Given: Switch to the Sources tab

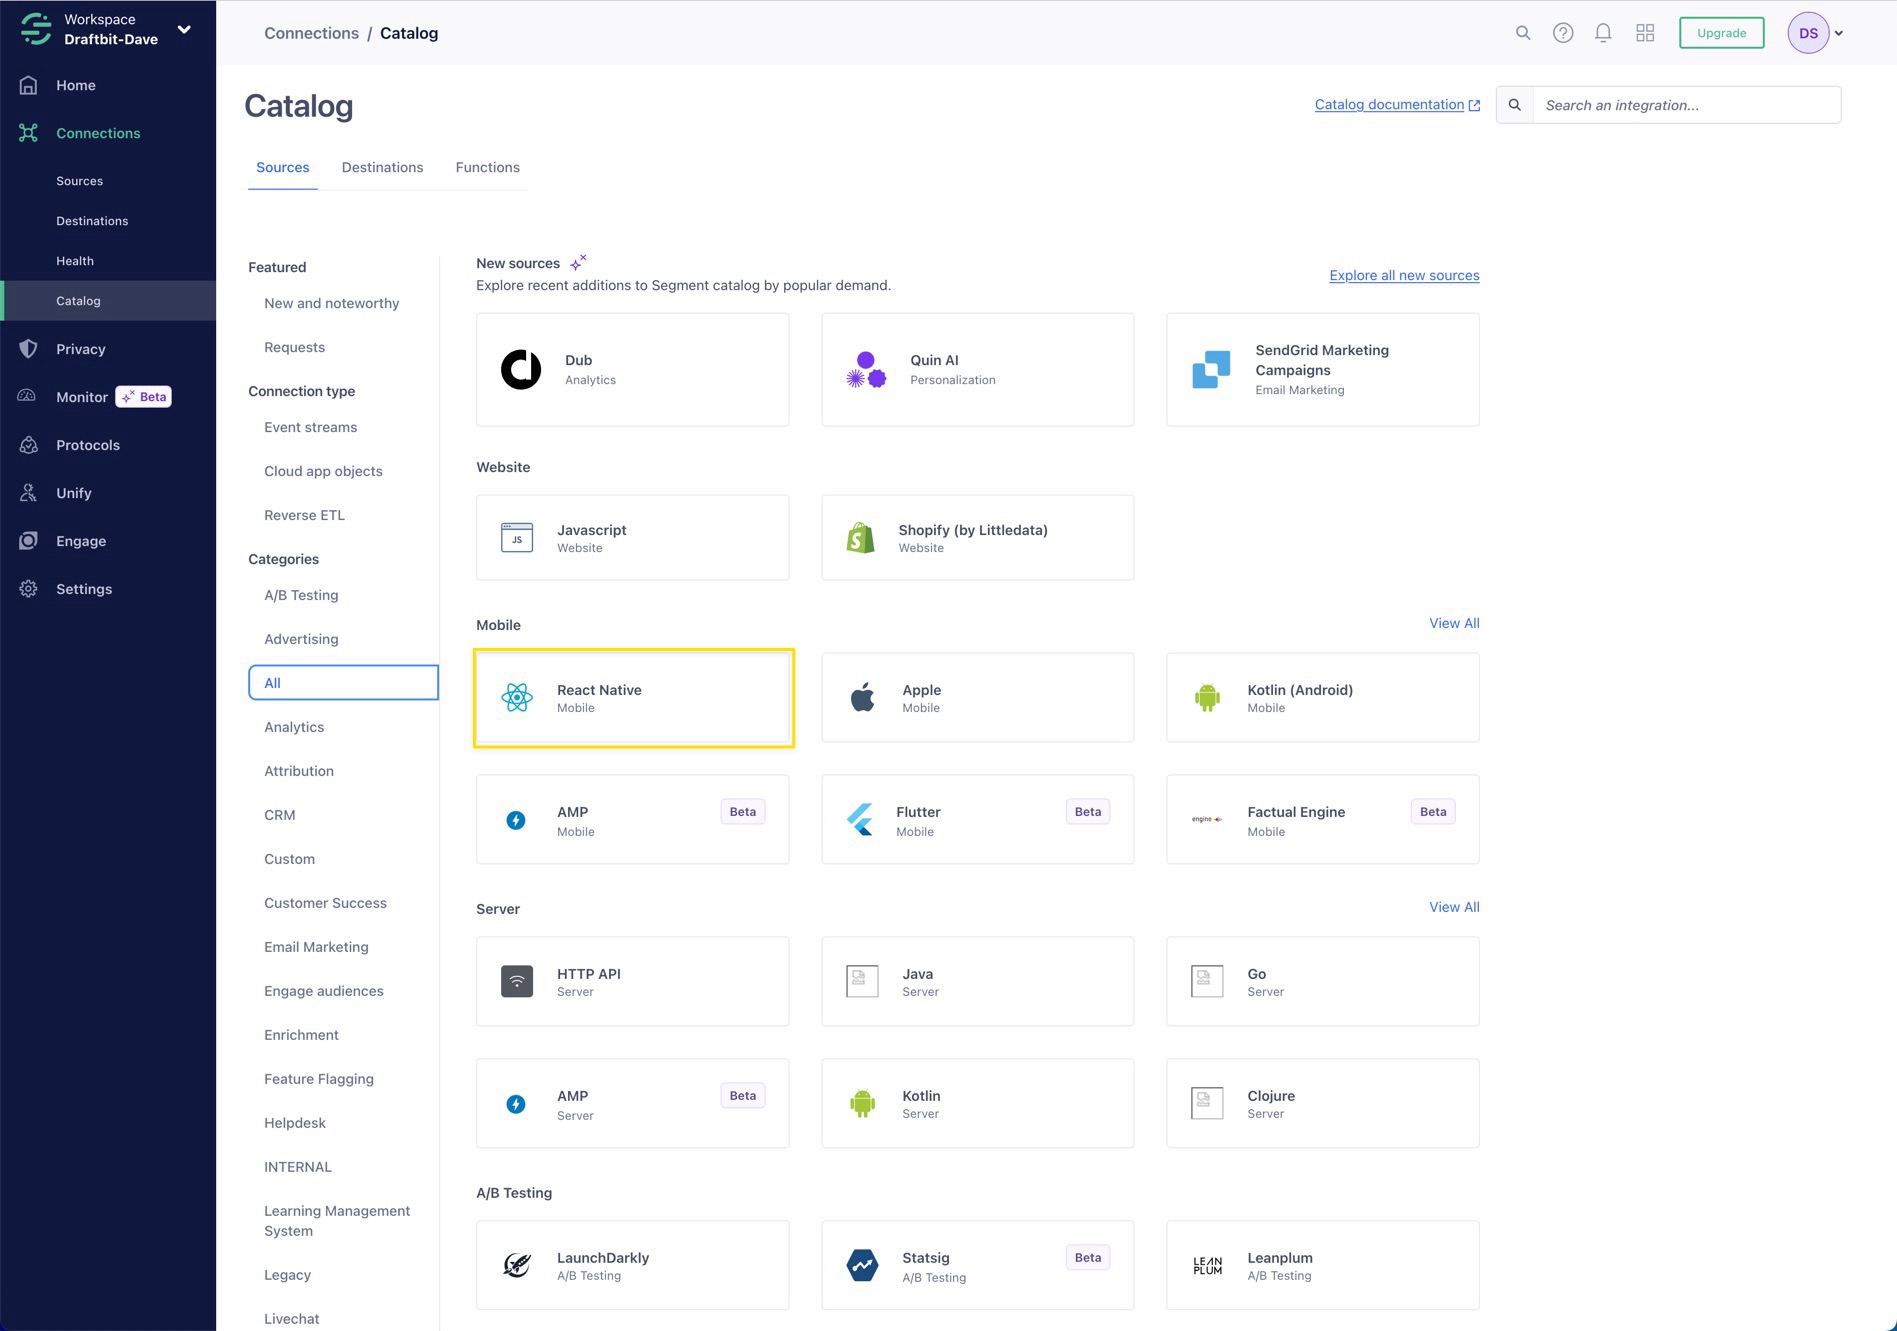Looking at the screenshot, I should [283, 168].
